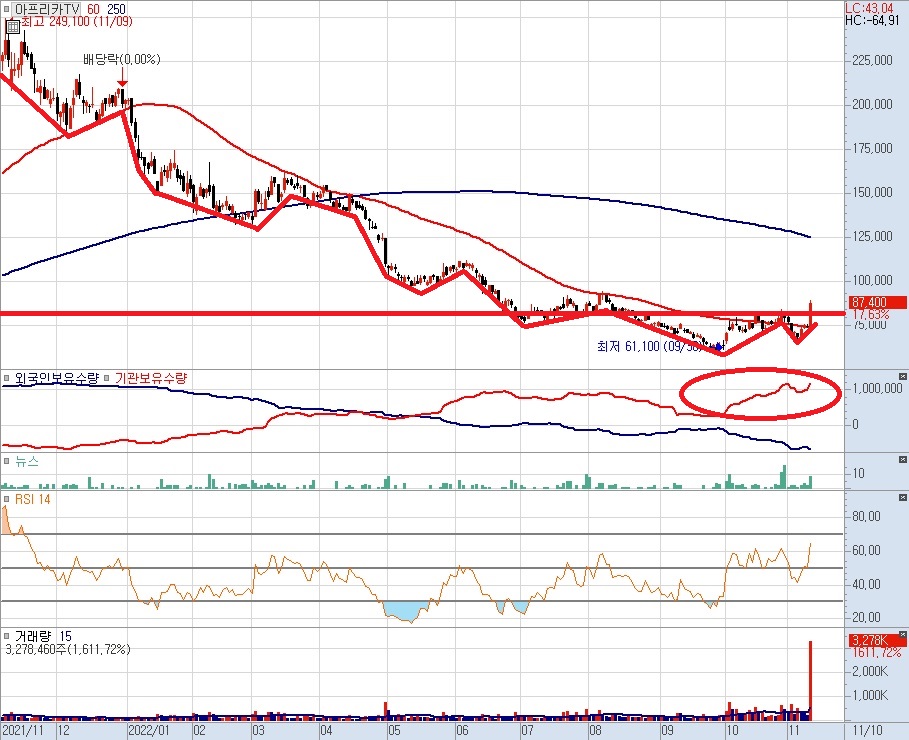Click the 06 month date axis label

[462, 730]
